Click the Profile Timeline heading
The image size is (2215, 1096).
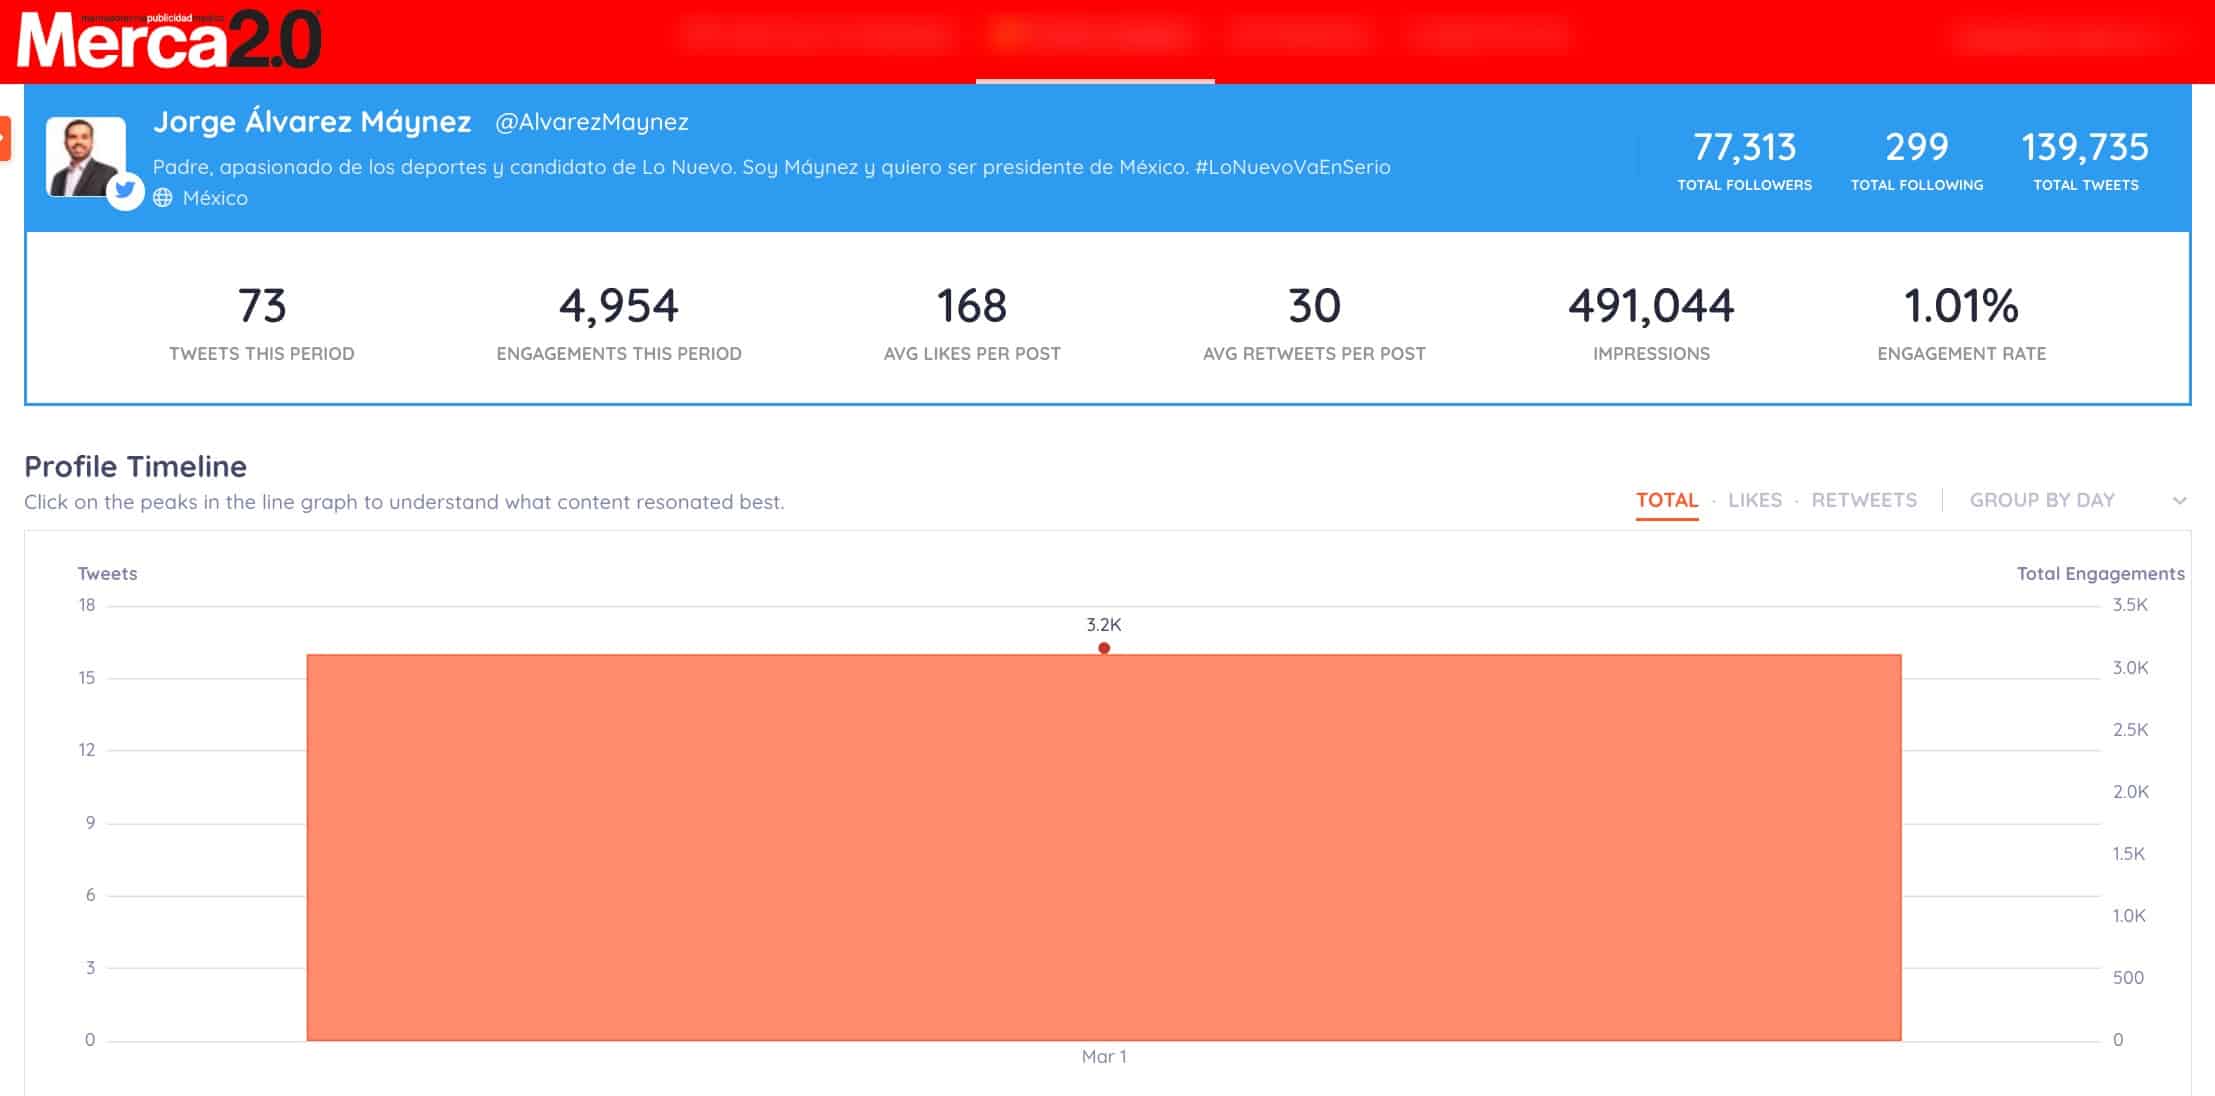[135, 466]
